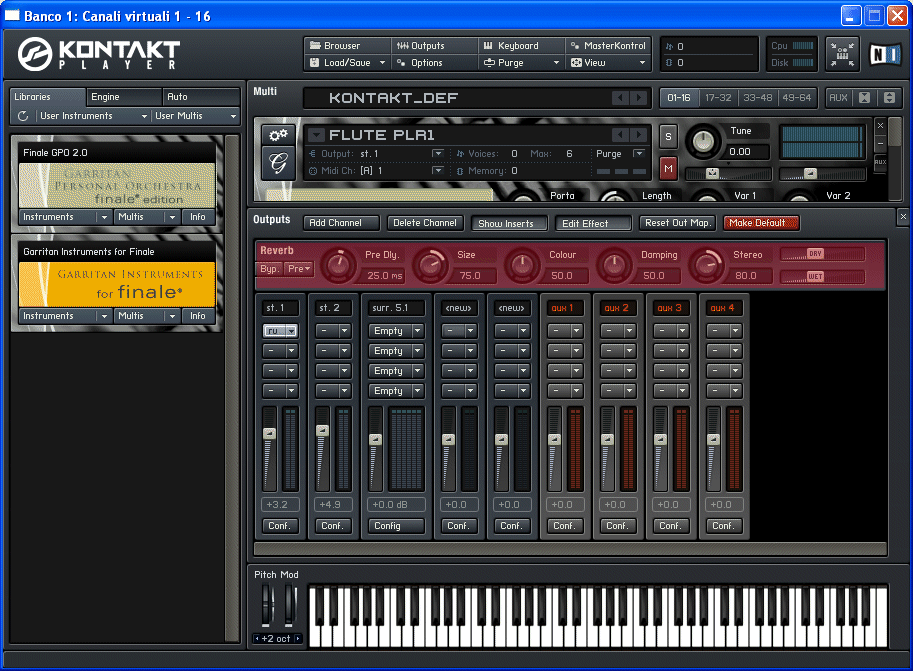The image size is (913, 671).
Task: Open the reverb Pre dropdown
Action: point(299,269)
